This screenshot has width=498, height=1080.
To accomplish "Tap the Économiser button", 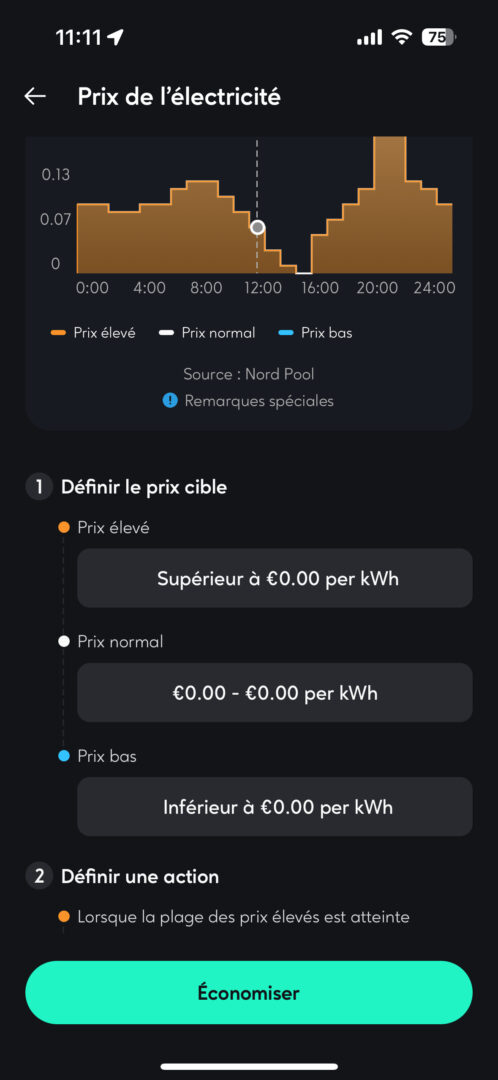I will (249, 993).
